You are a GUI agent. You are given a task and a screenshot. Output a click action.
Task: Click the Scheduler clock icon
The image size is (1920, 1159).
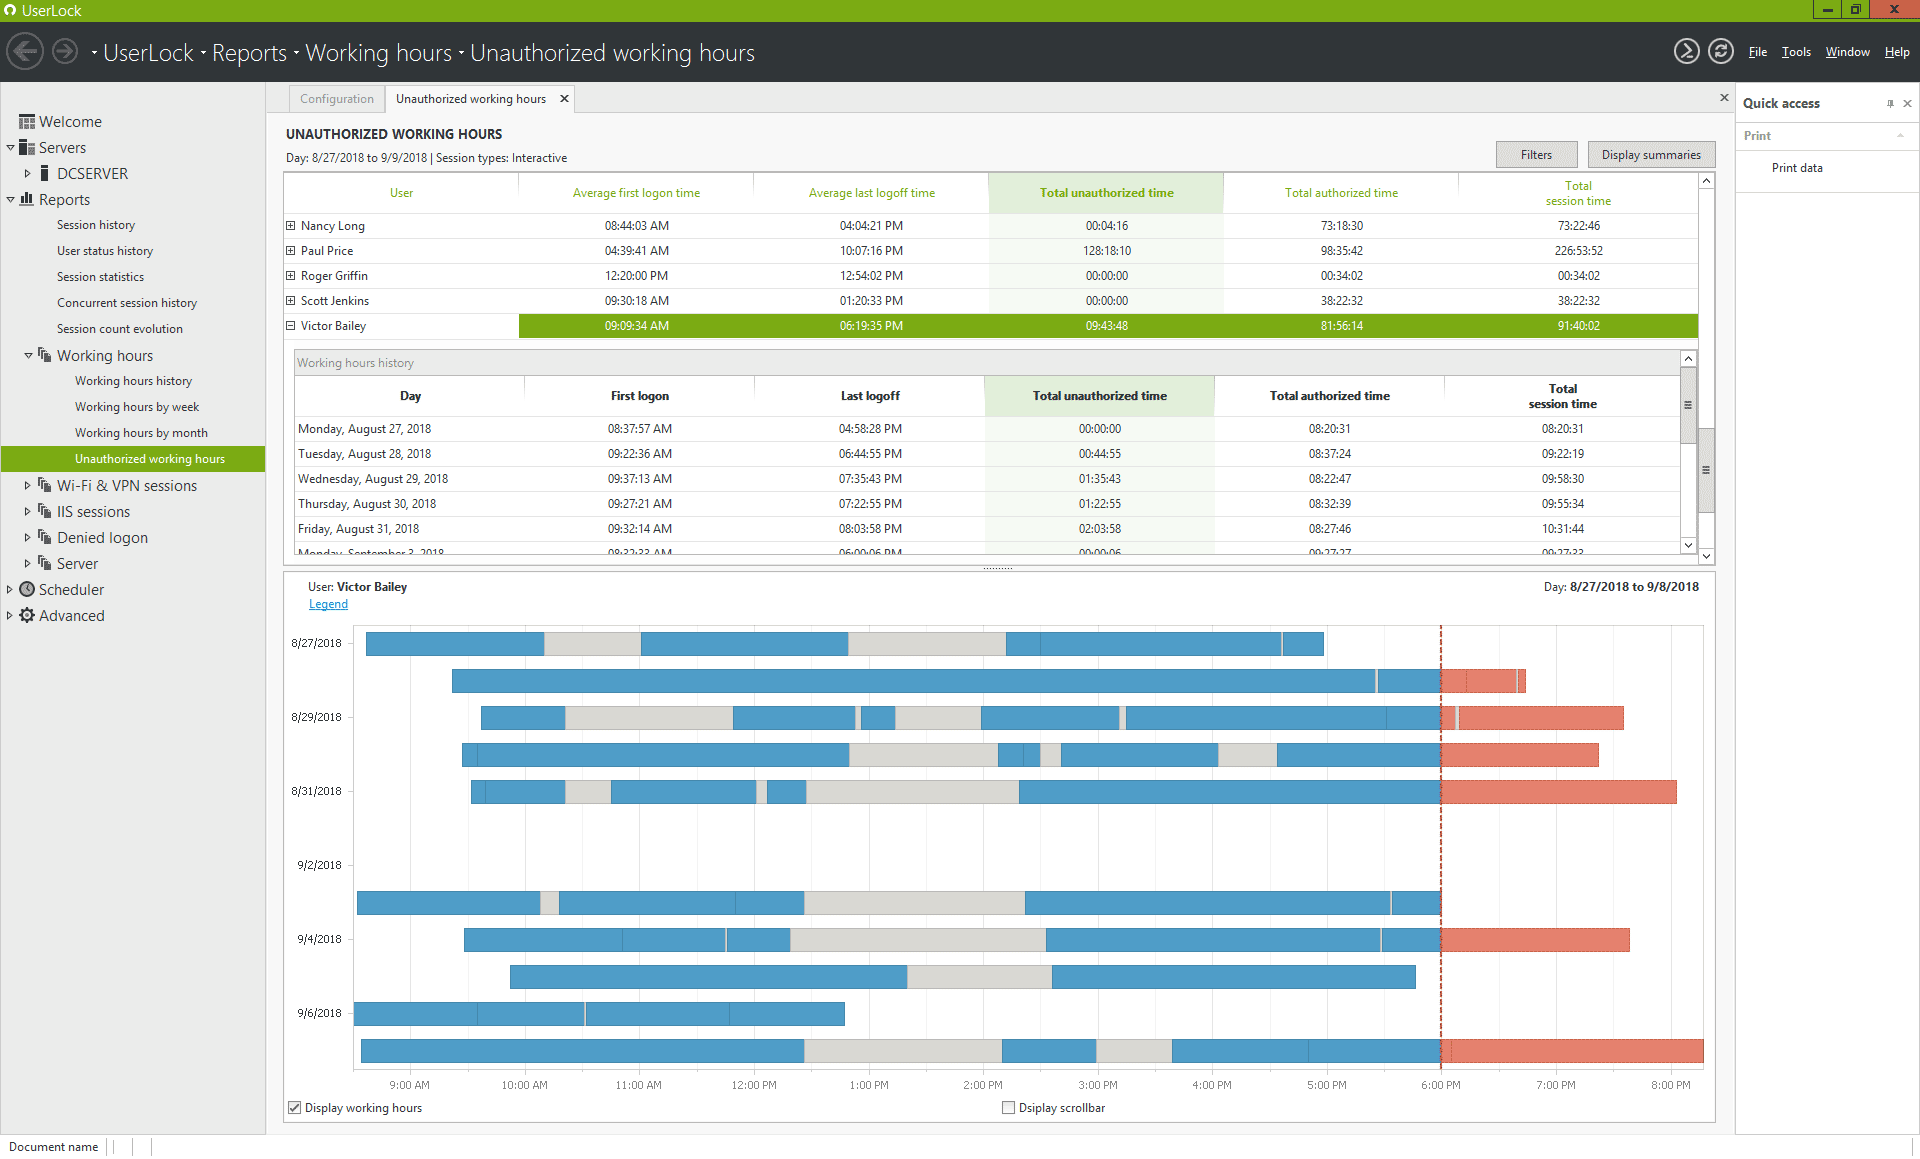click(x=27, y=590)
